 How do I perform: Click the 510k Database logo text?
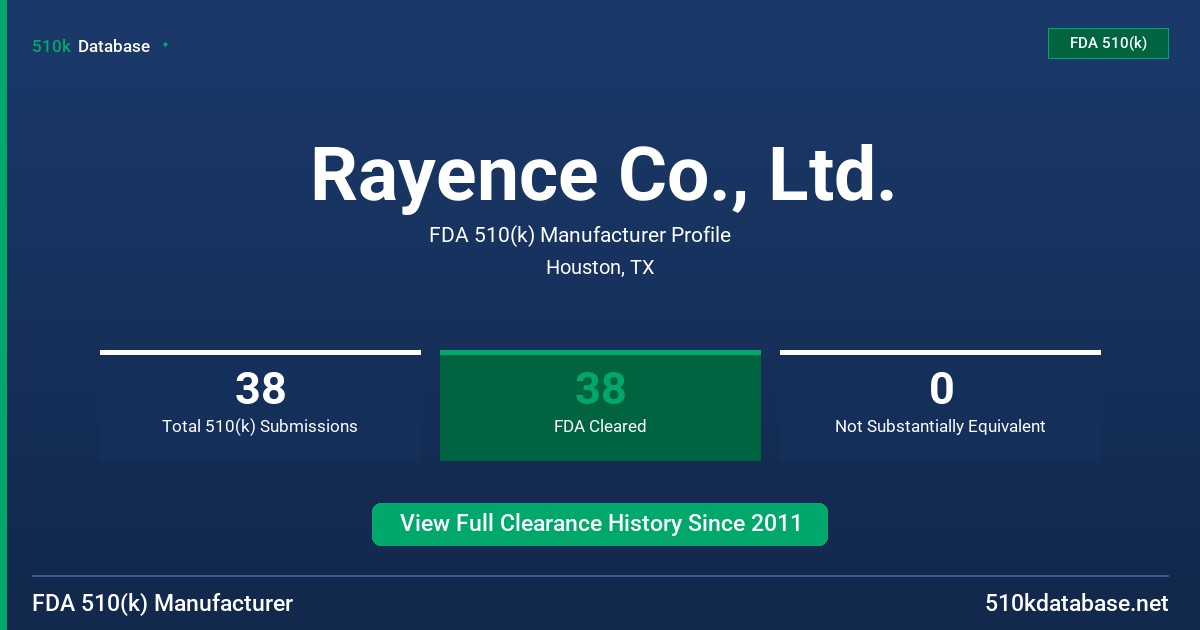coord(91,46)
